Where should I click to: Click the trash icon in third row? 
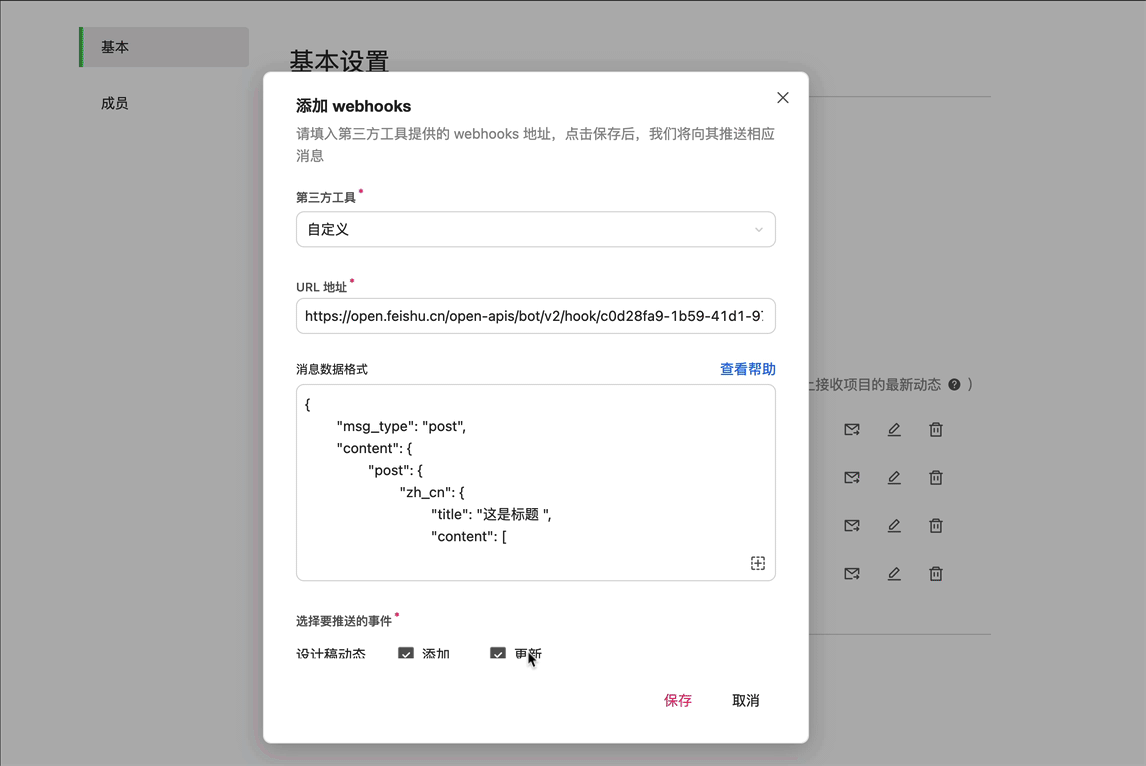click(936, 526)
